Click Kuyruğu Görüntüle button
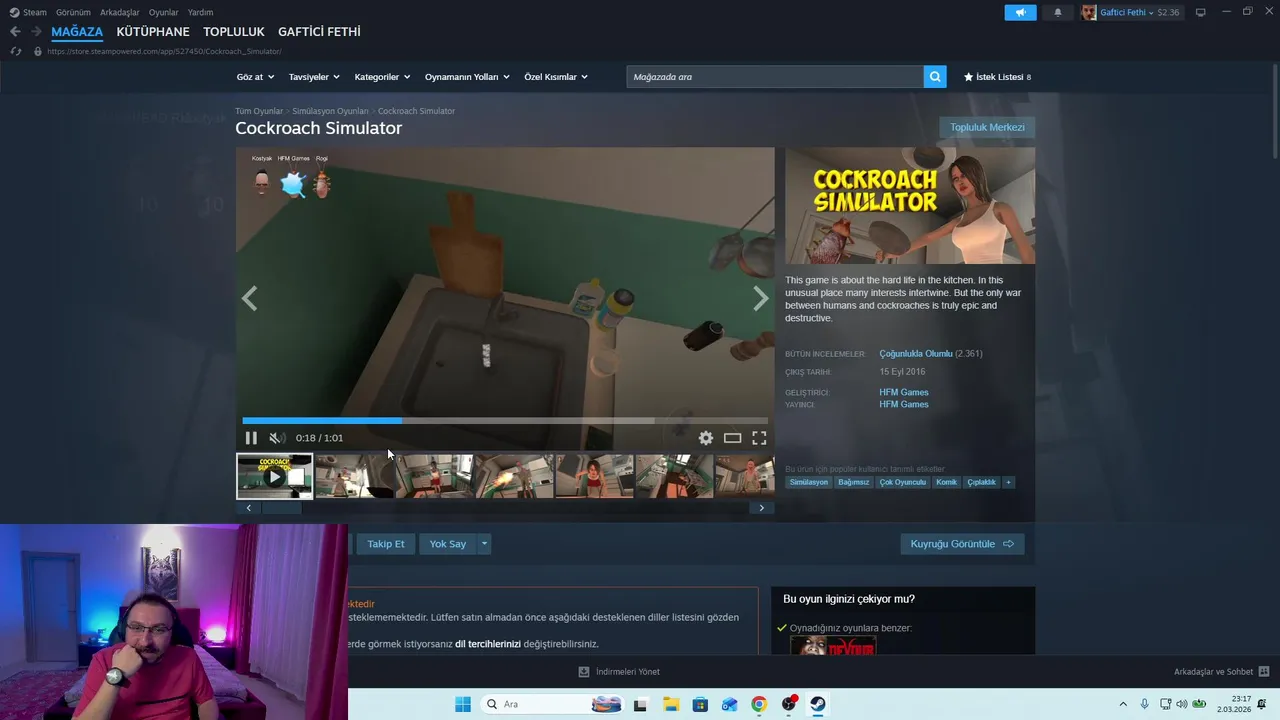This screenshot has width=1280, height=720. 962,544
